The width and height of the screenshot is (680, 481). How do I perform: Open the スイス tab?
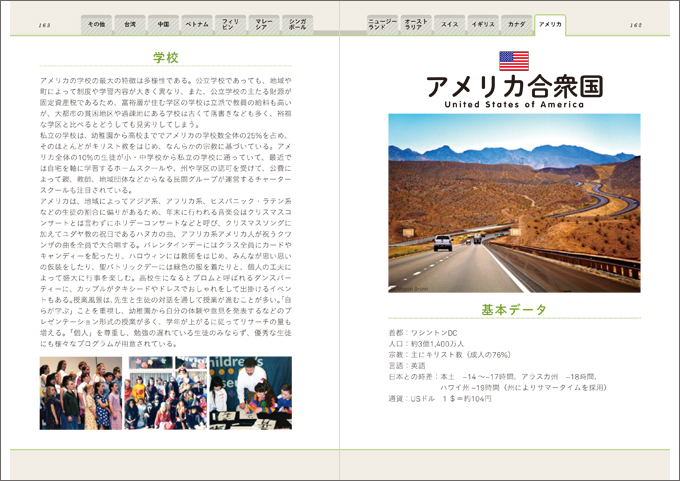point(449,25)
